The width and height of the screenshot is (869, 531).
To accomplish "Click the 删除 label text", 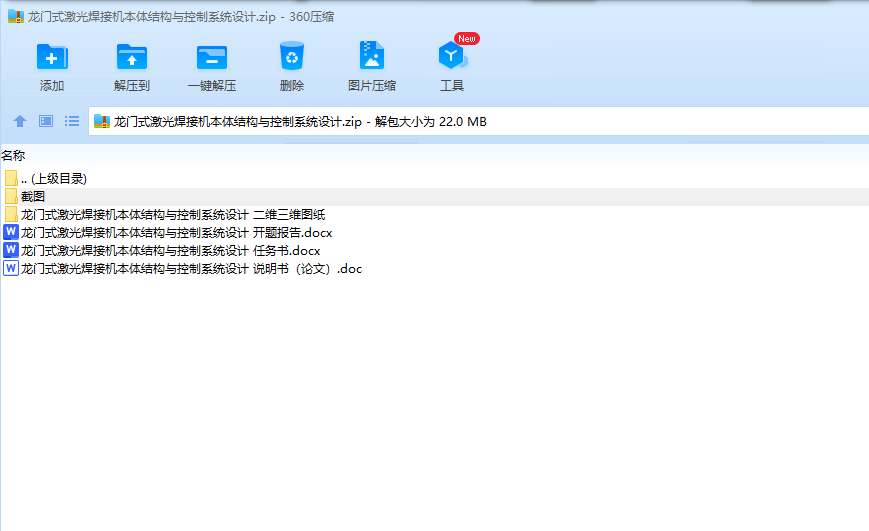I will (292, 85).
